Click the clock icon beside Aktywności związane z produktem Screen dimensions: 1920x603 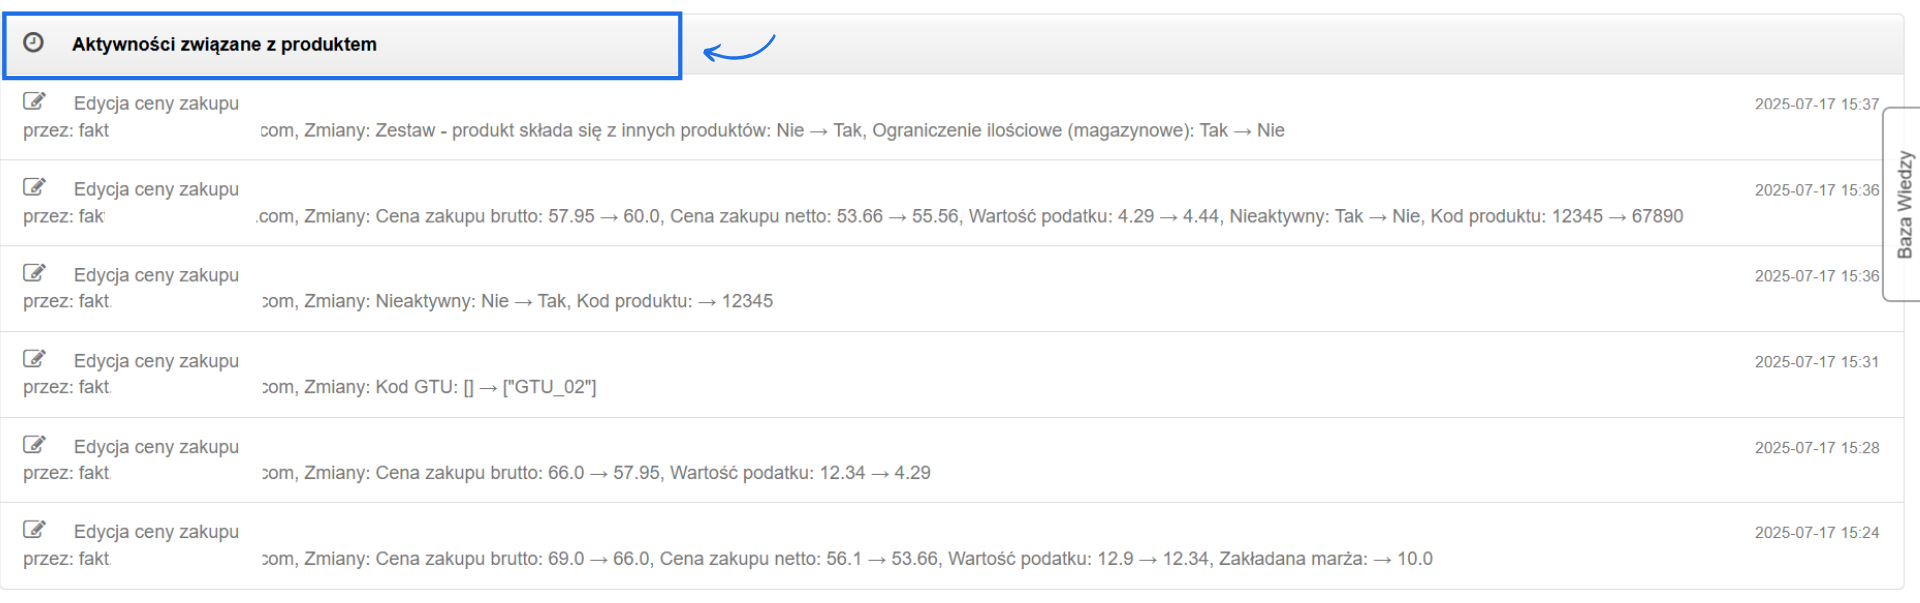tap(35, 44)
